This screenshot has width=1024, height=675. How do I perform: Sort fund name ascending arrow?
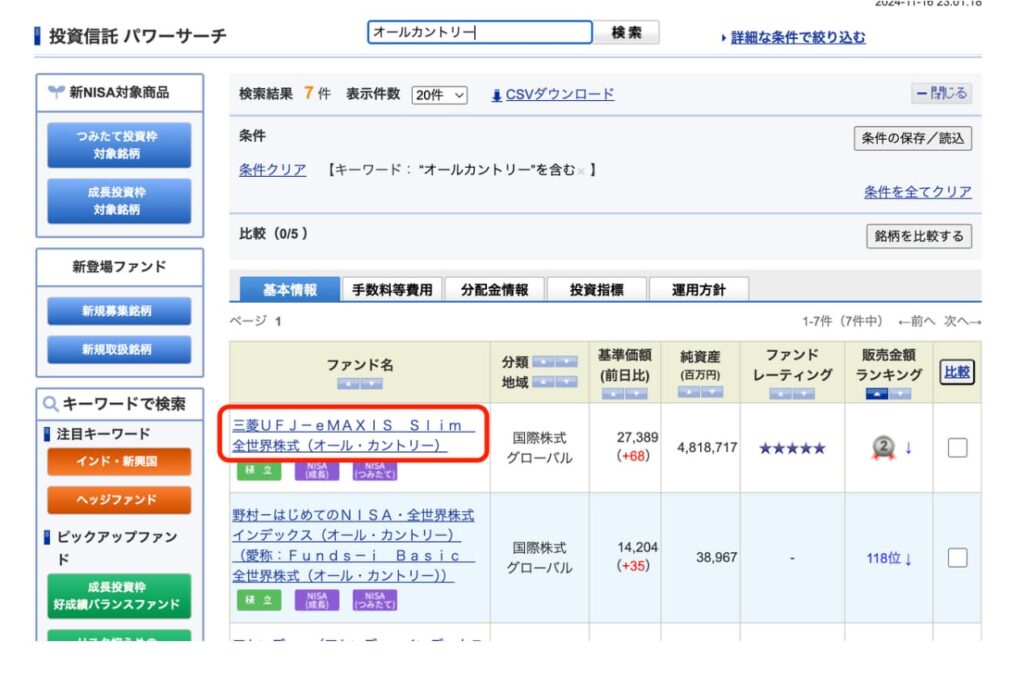(348, 384)
